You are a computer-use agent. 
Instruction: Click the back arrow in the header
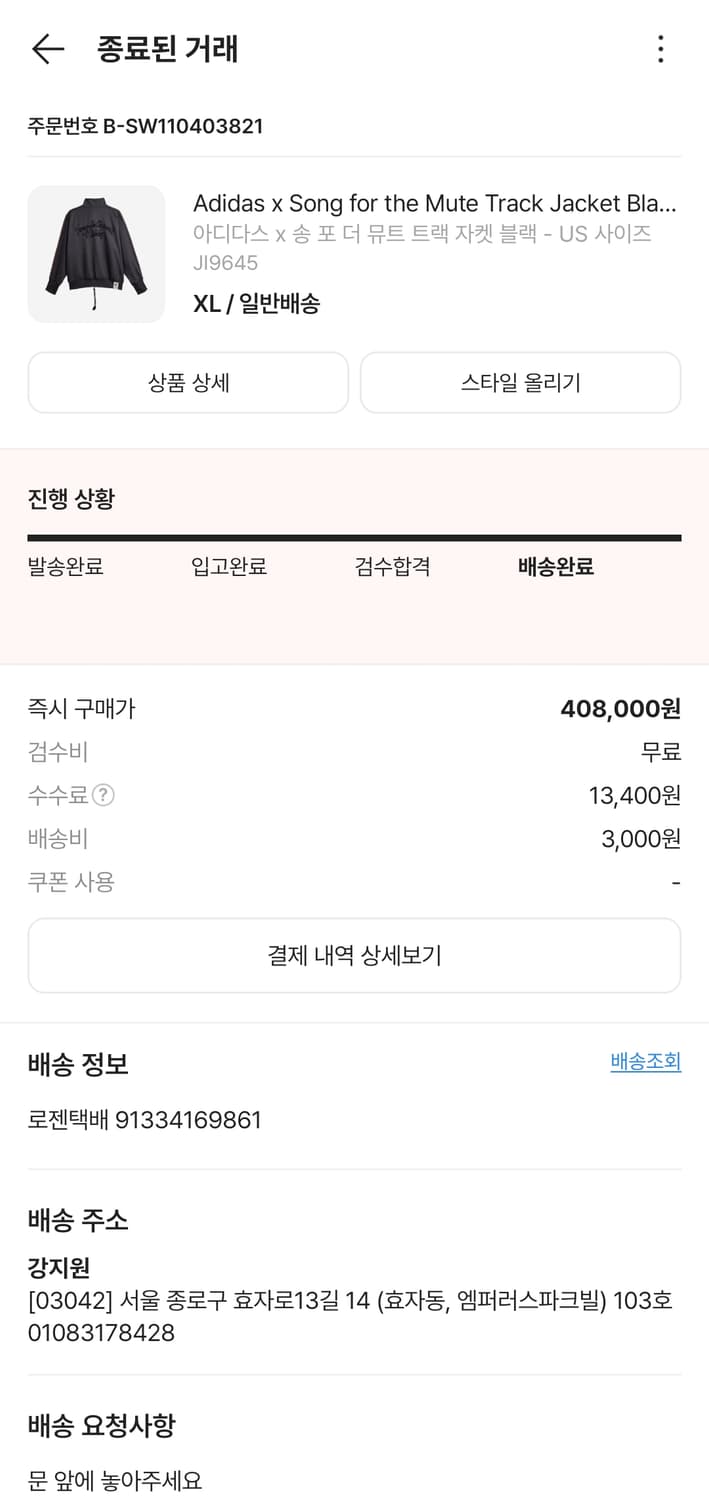(49, 48)
